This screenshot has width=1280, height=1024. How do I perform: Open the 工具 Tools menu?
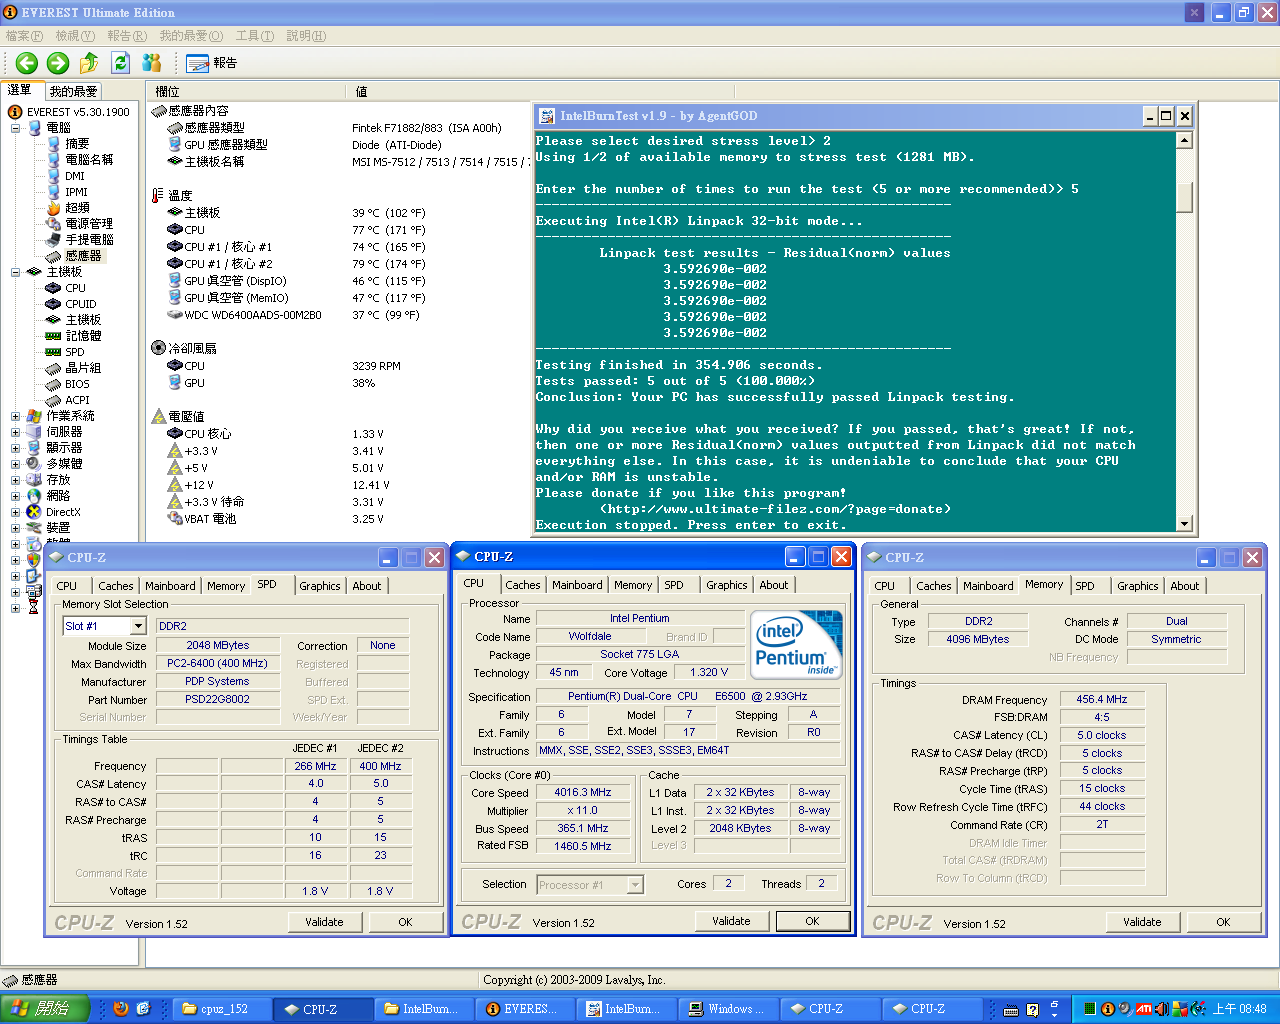255,36
